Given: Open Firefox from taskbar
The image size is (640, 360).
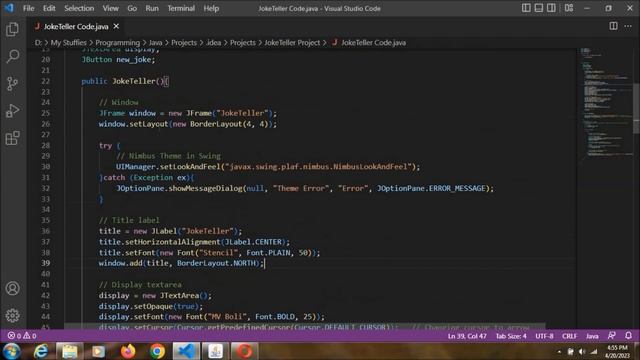Looking at the screenshot, I should click(128, 351).
